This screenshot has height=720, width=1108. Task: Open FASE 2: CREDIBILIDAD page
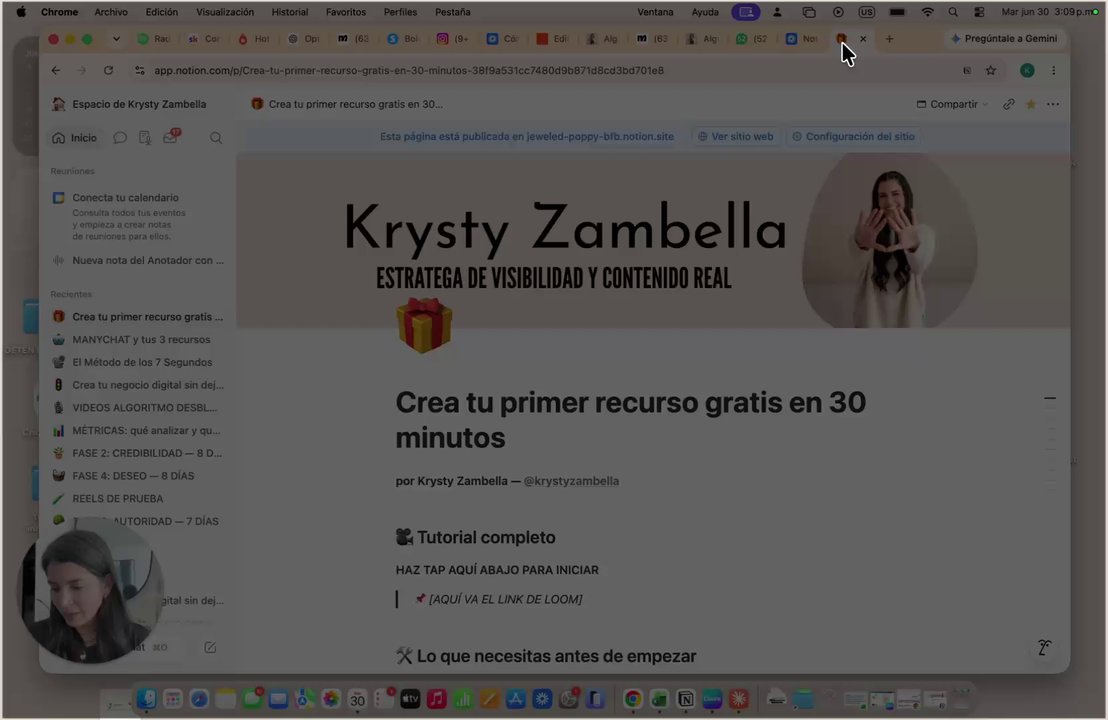pyautogui.click(x=138, y=453)
